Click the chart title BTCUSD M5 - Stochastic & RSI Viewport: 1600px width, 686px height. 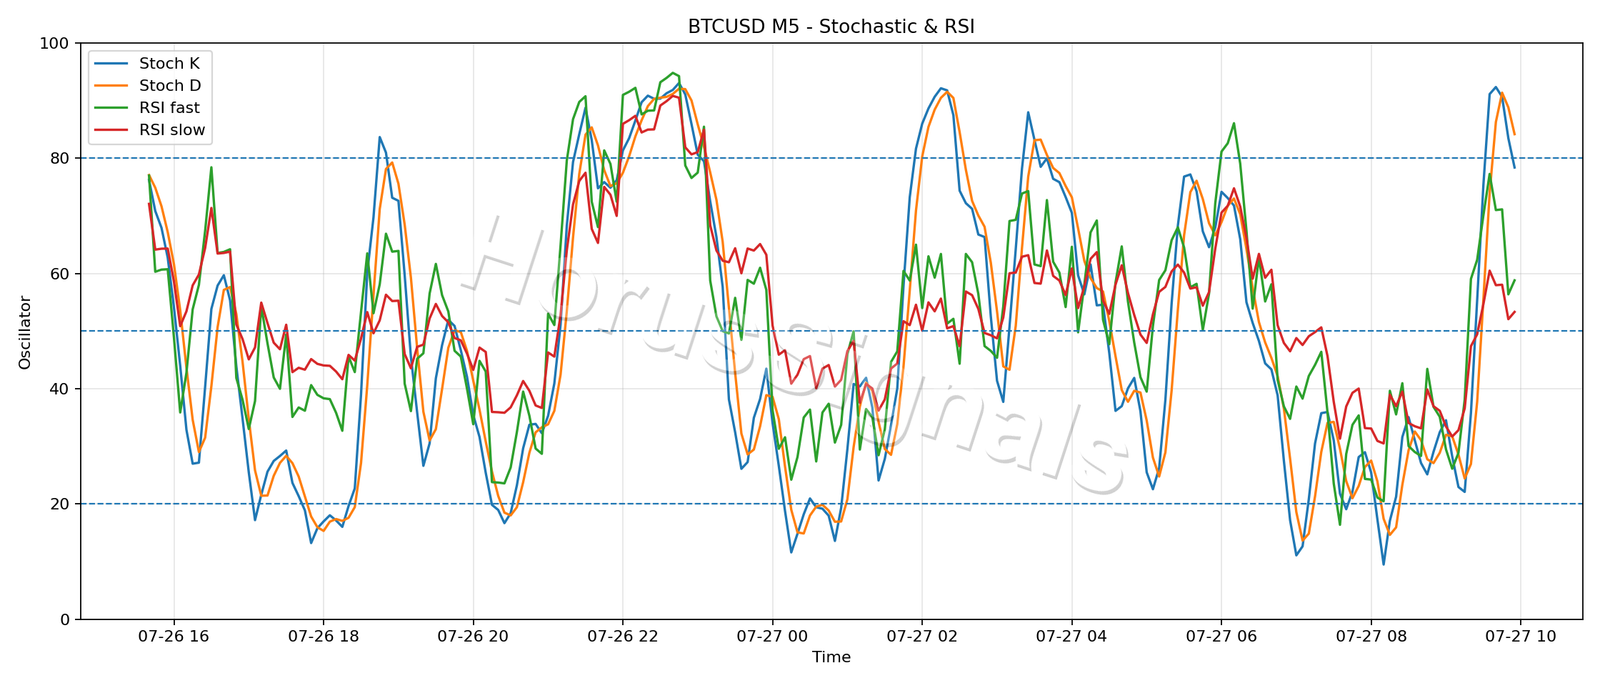click(831, 27)
